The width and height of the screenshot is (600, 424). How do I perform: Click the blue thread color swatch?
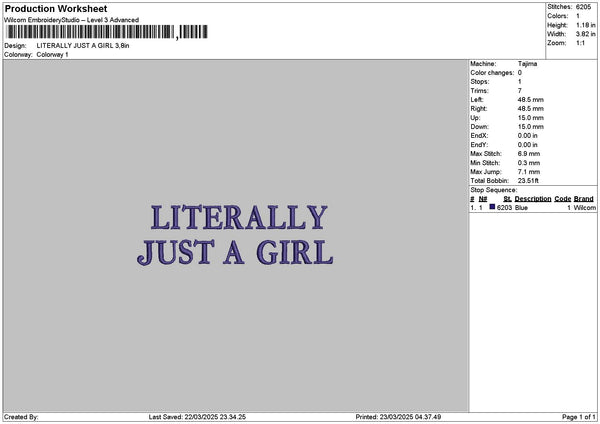point(492,207)
